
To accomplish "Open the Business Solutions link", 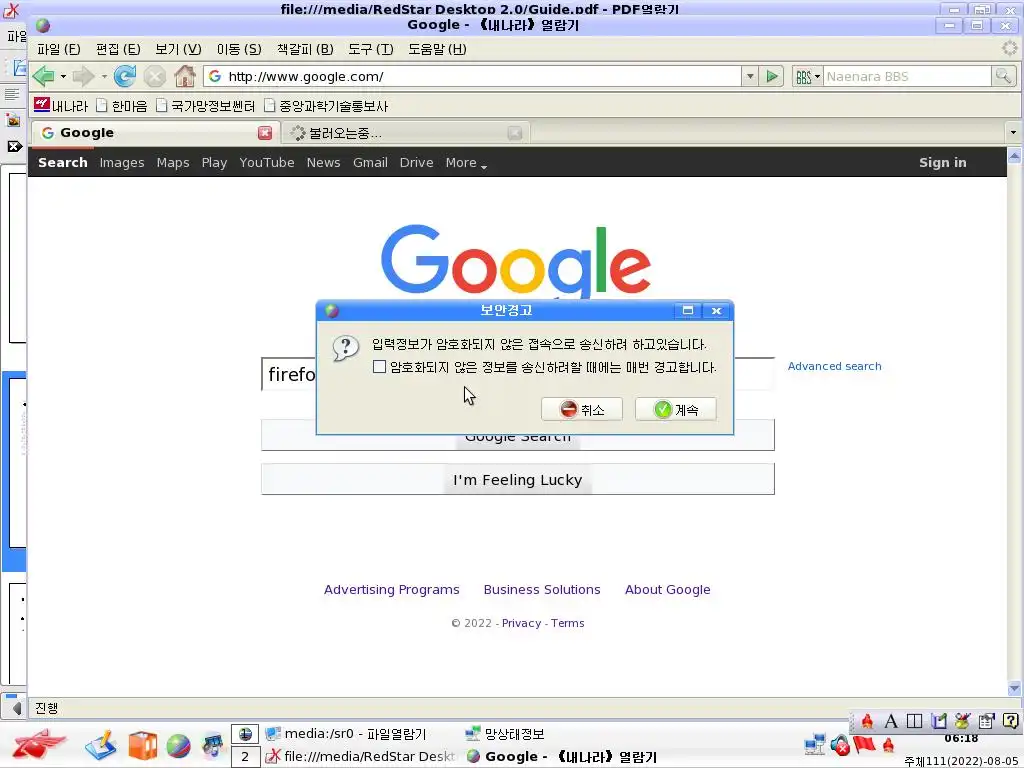I will coord(541,590).
